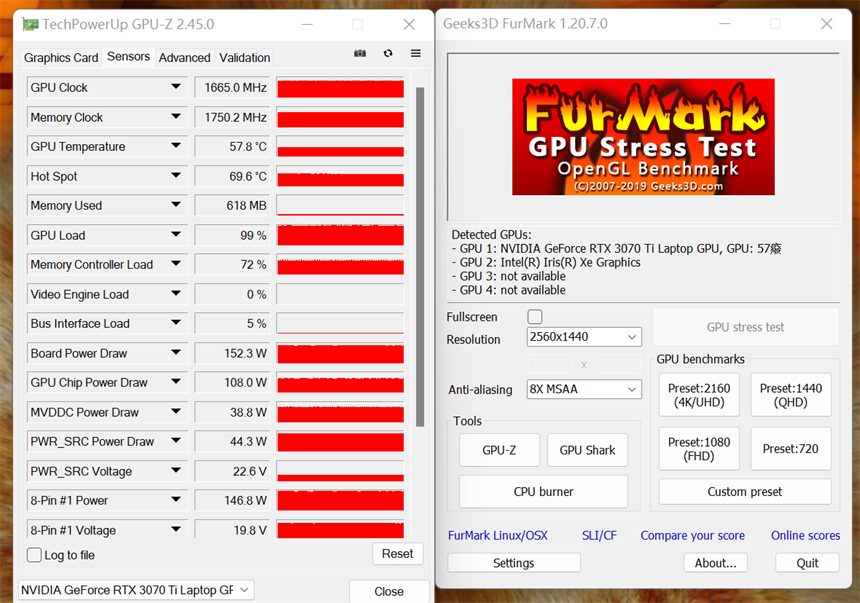Click the Compare your score link

tap(693, 536)
